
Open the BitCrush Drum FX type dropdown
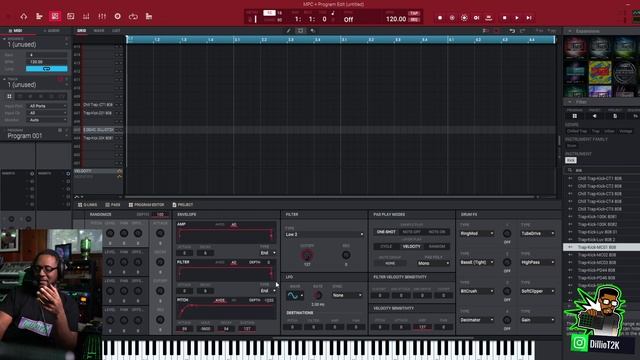tap(477, 291)
